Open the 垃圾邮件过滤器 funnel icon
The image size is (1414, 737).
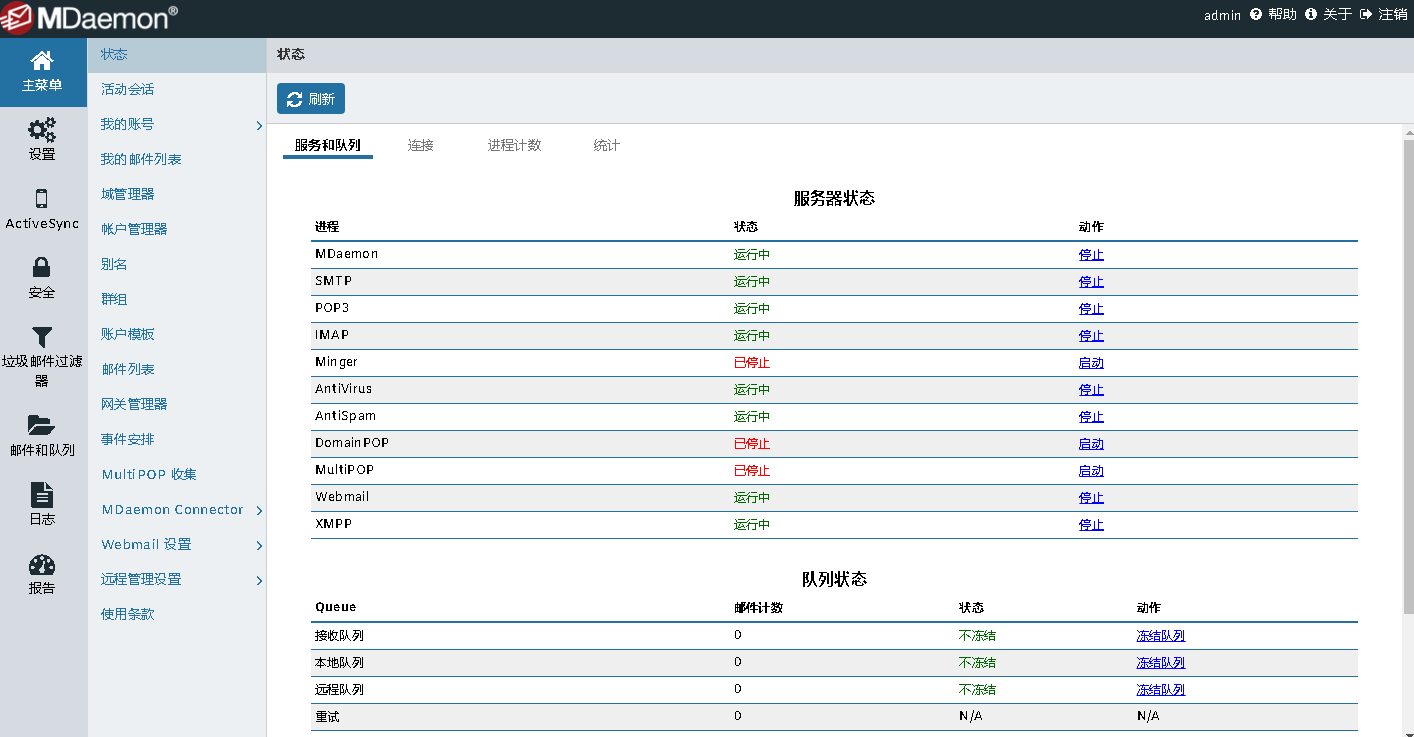(x=42, y=338)
